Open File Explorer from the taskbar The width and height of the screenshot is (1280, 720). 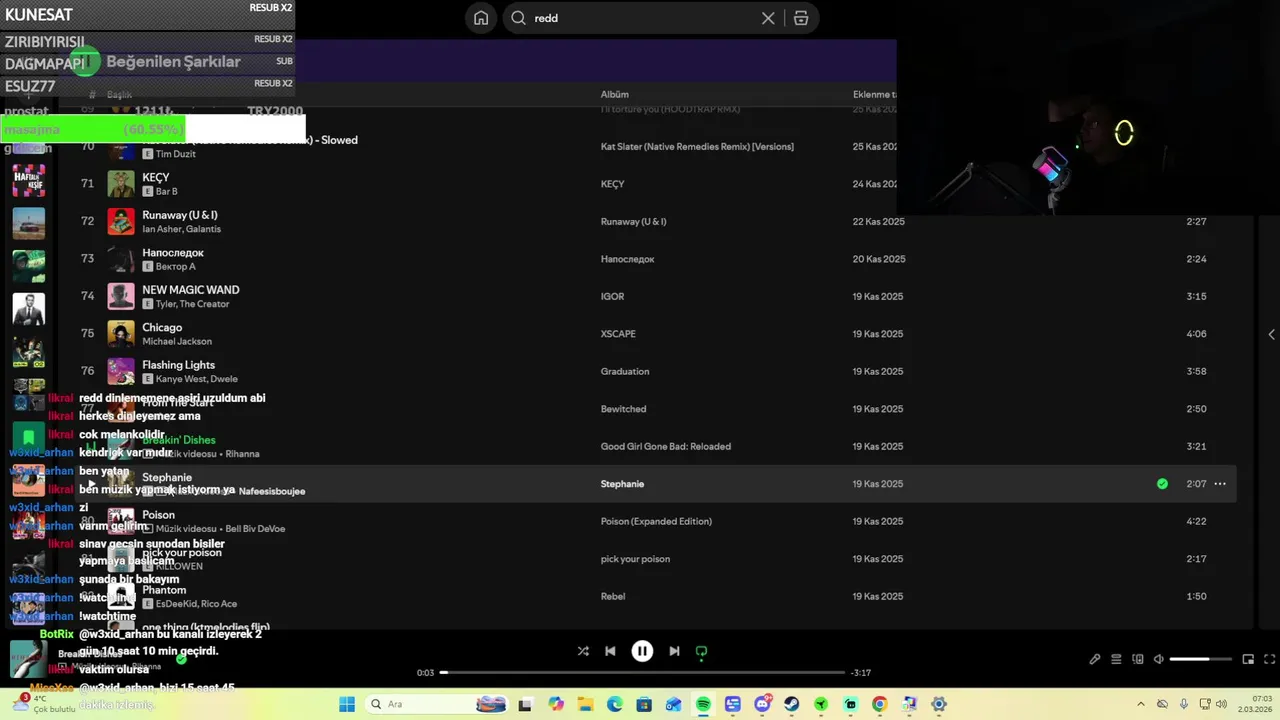[x=585, y=704]
